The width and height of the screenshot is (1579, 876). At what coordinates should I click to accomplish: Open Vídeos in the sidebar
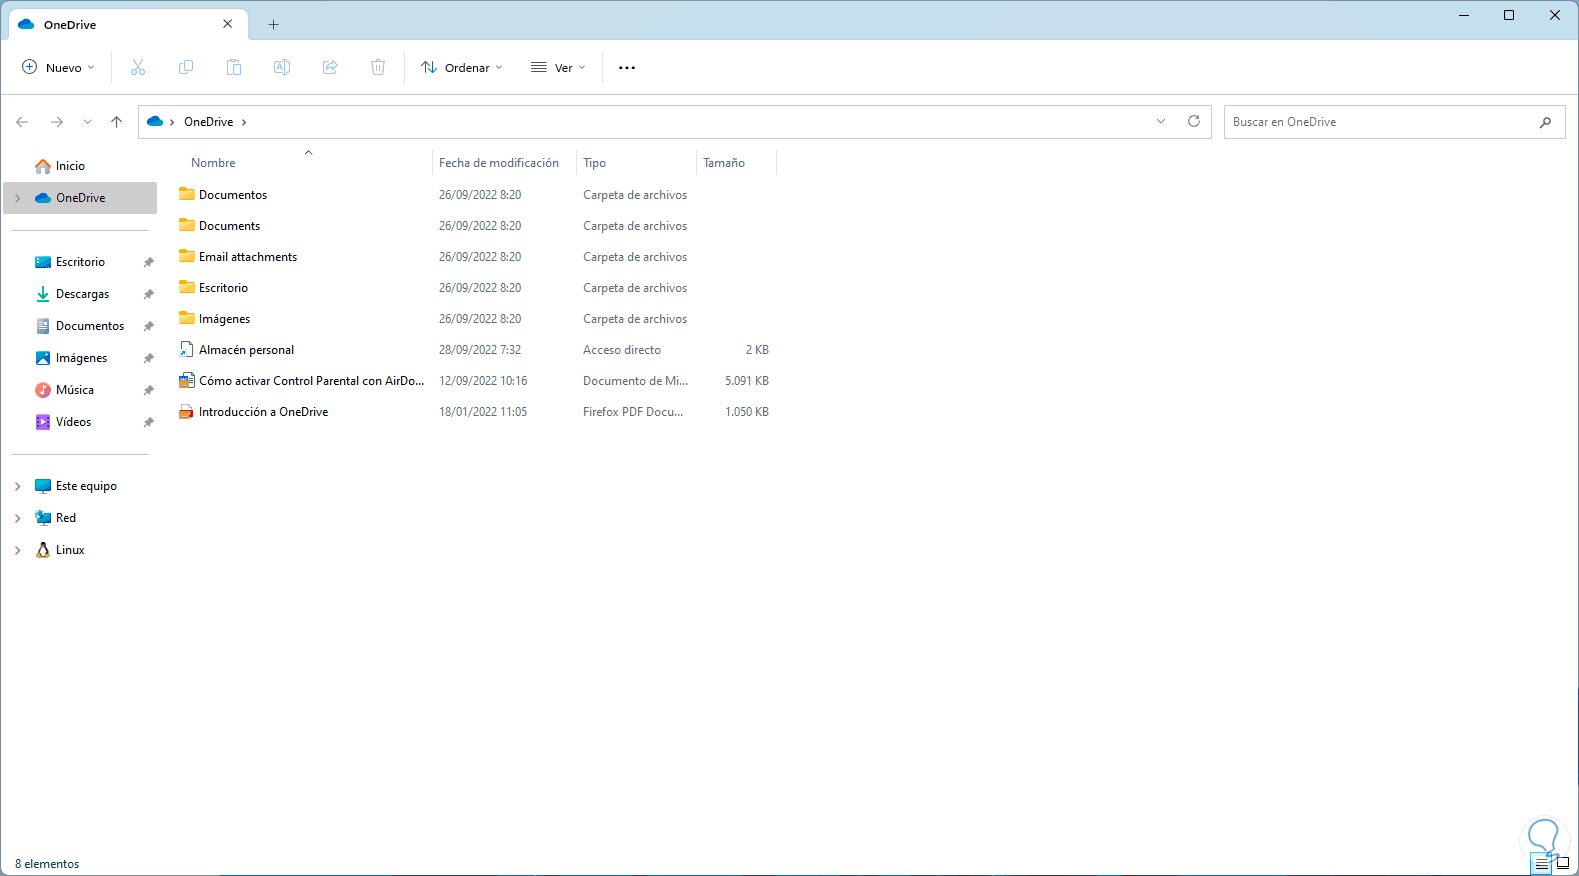[74, 422]
